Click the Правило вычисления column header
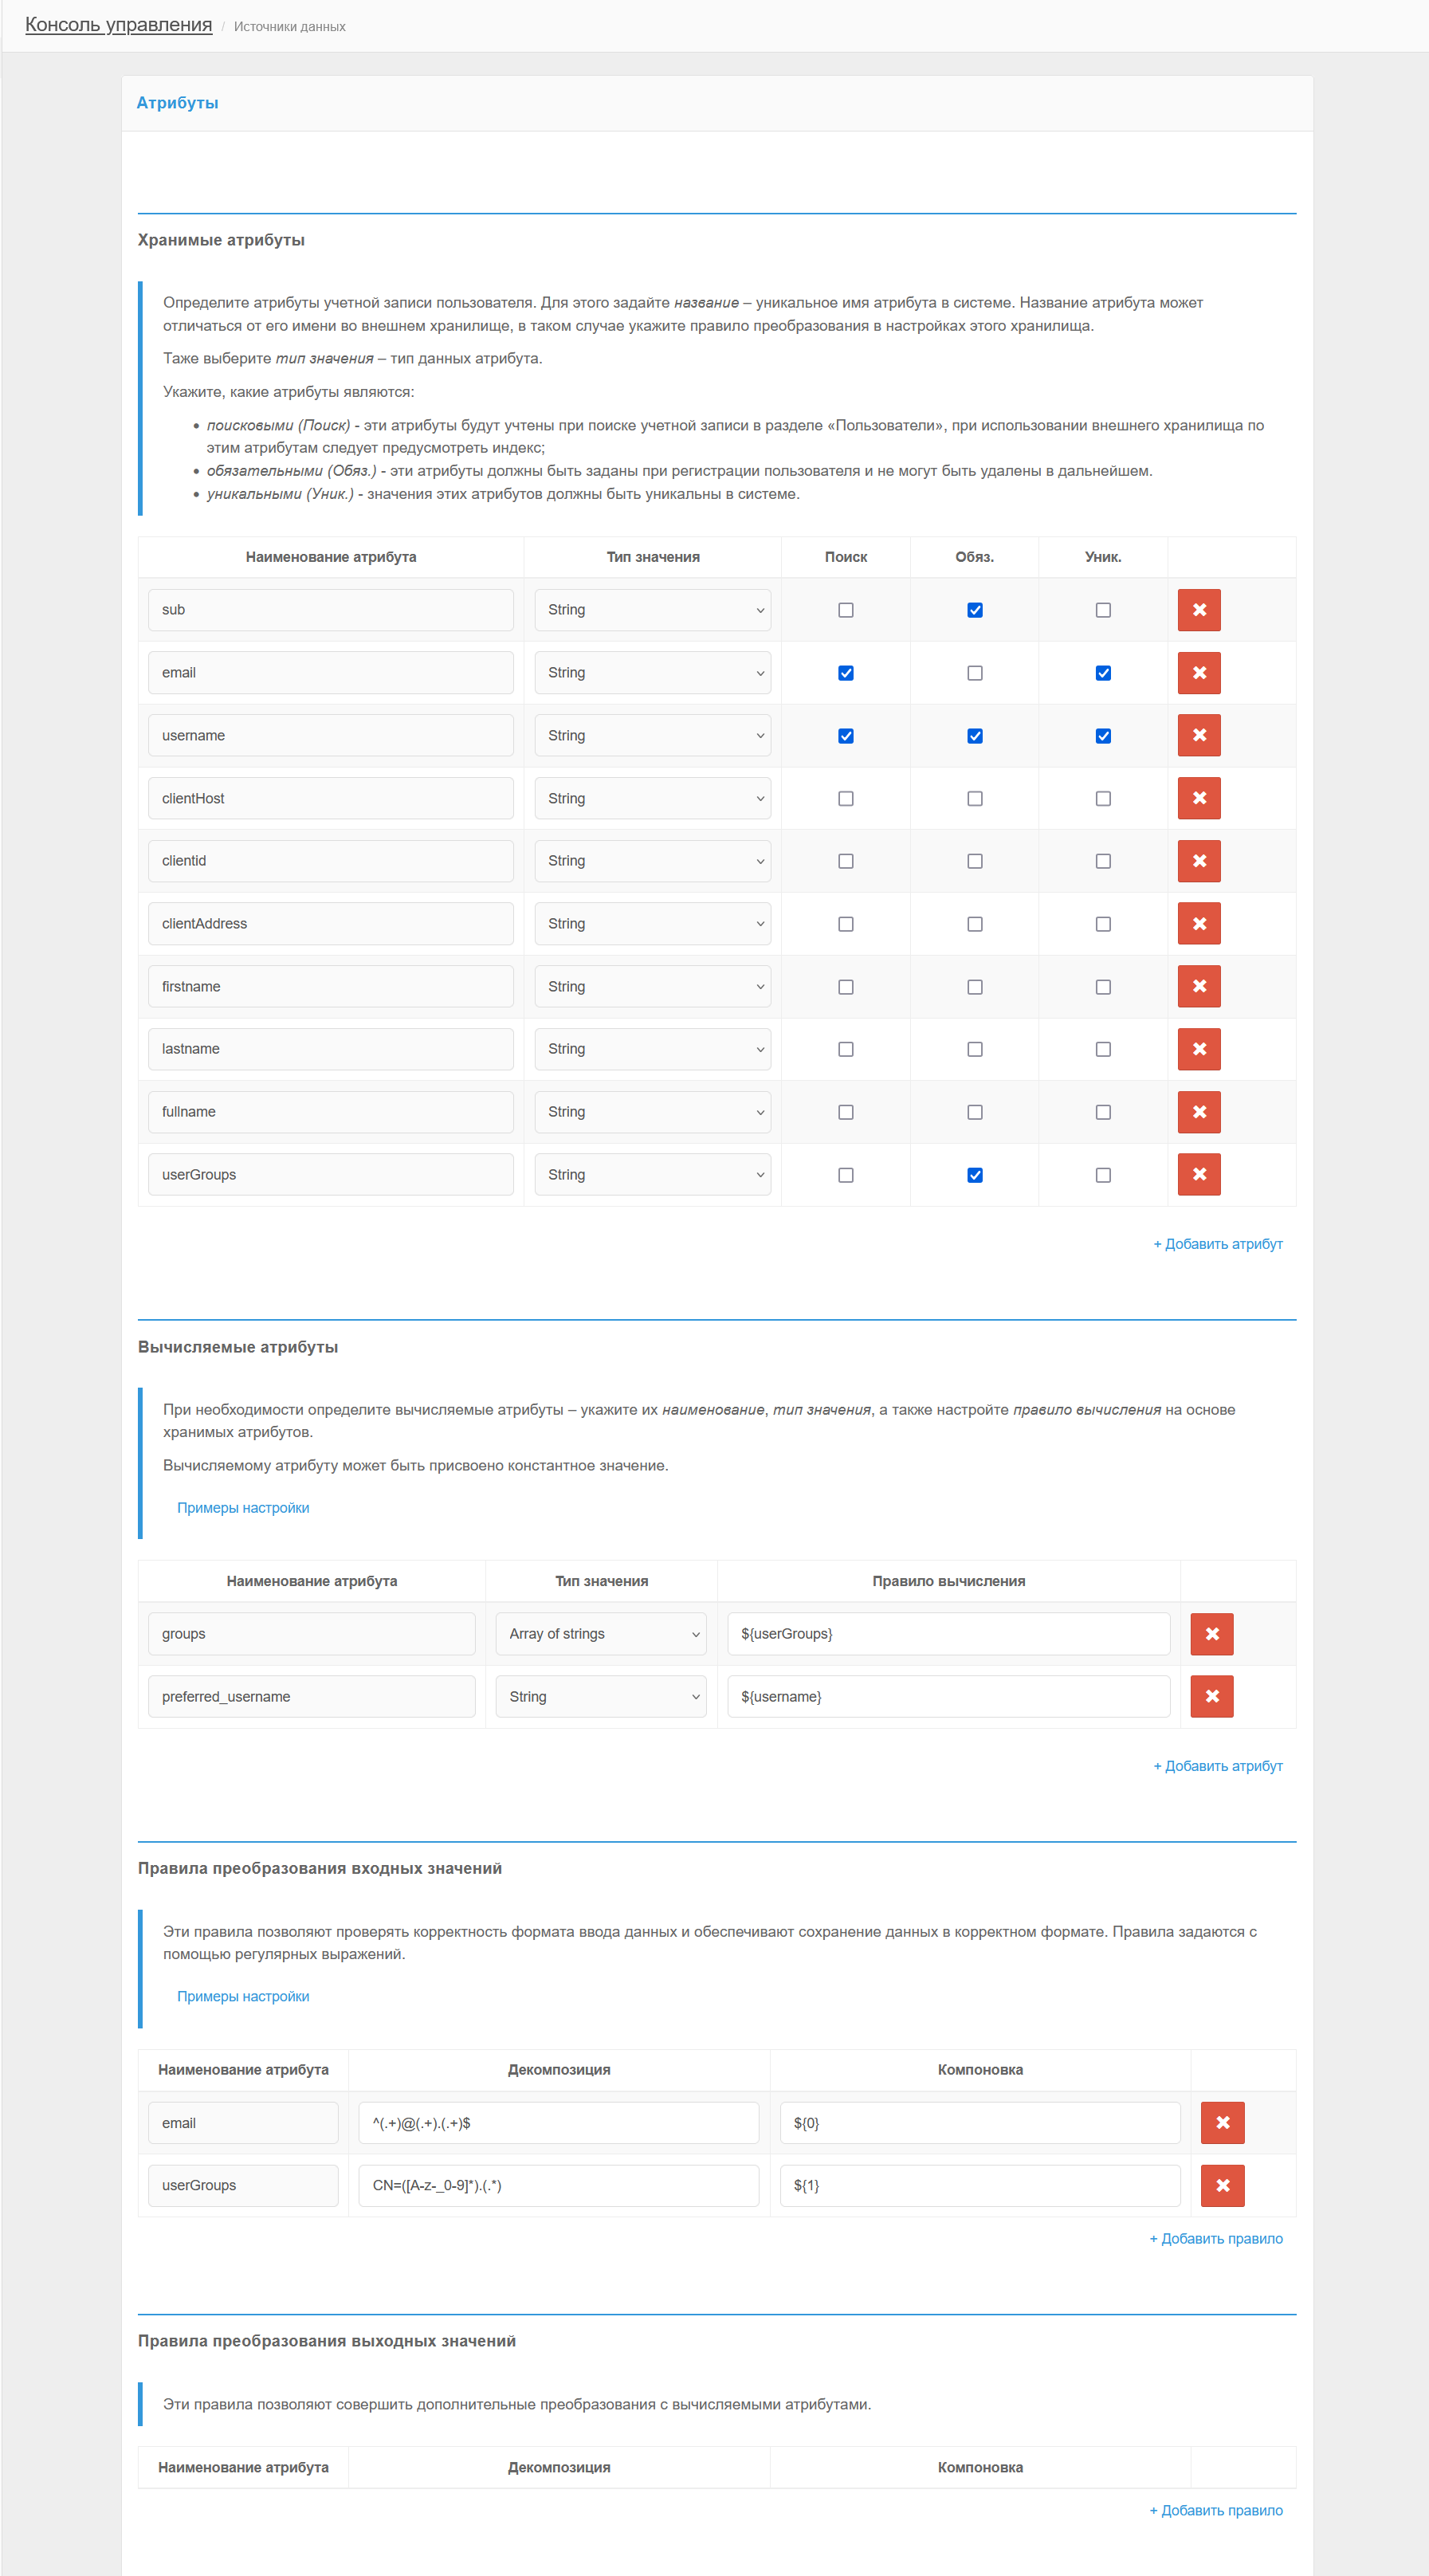 [x=949, y=1581]
